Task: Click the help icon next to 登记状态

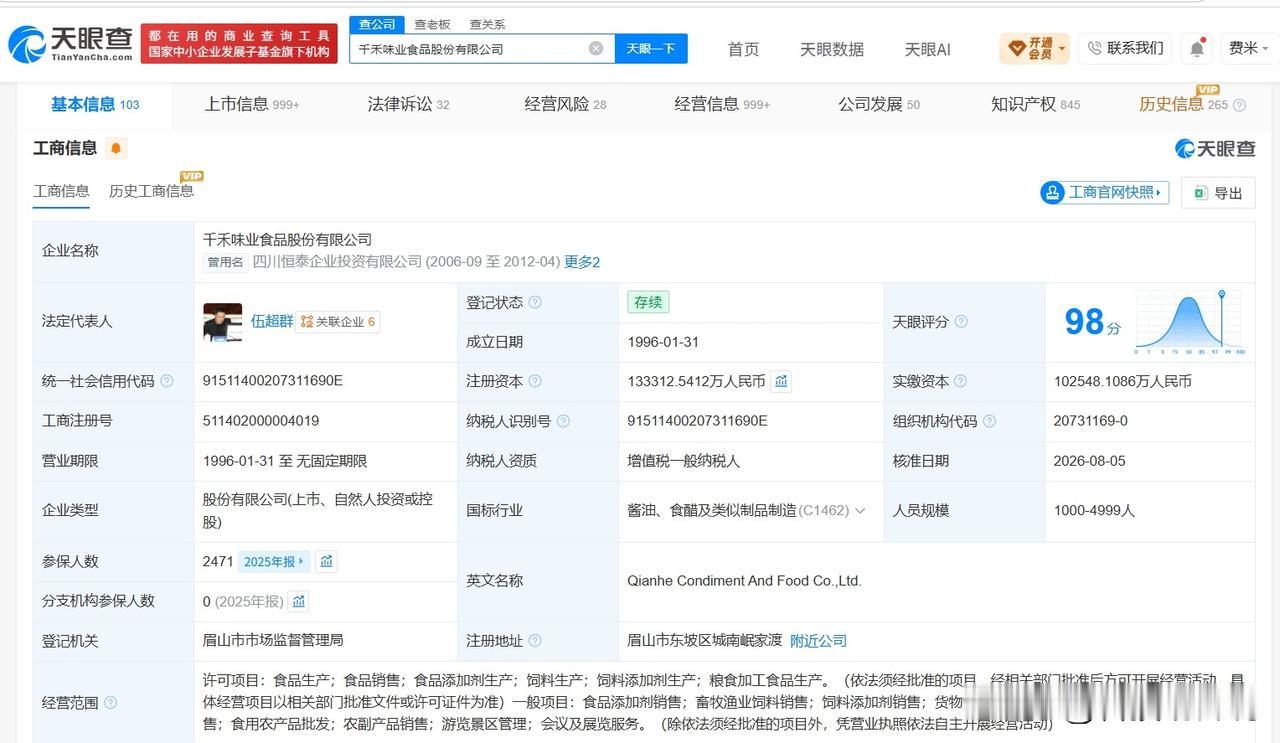Action: pos(535,302)
